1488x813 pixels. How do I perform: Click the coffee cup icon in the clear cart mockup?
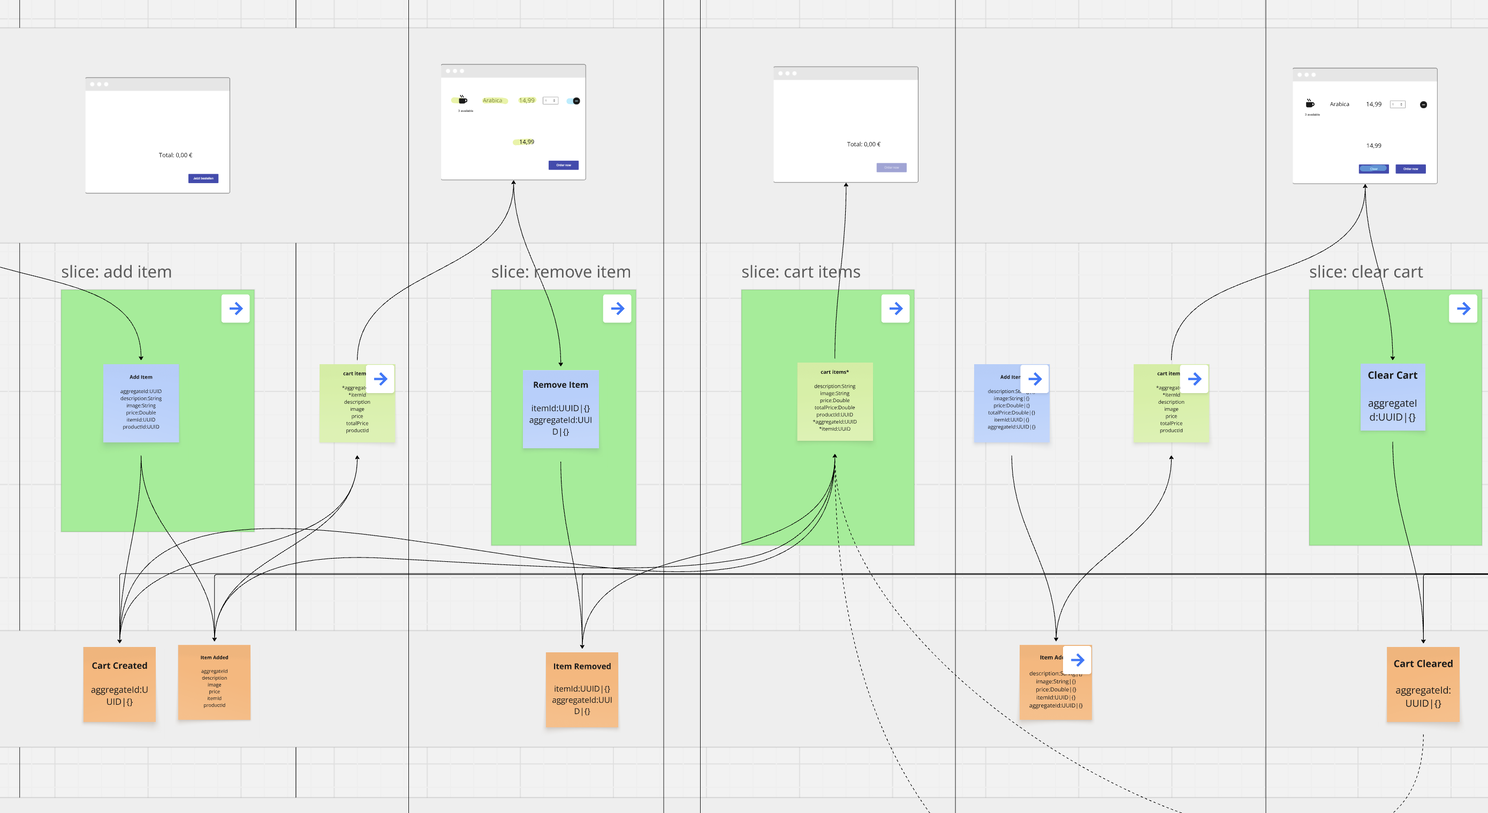pos(1312,103)
